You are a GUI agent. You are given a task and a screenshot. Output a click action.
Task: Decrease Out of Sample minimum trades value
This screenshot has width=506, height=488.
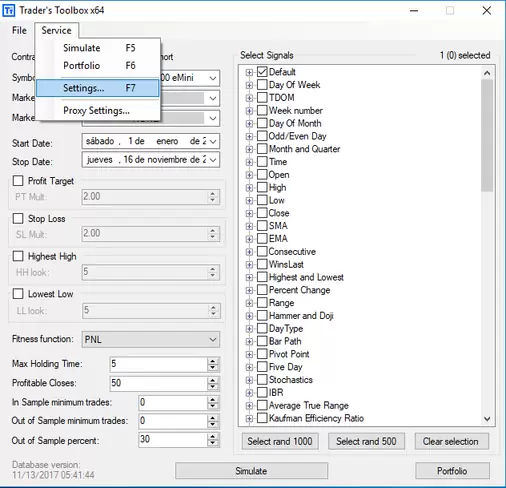tap(213, 425)
